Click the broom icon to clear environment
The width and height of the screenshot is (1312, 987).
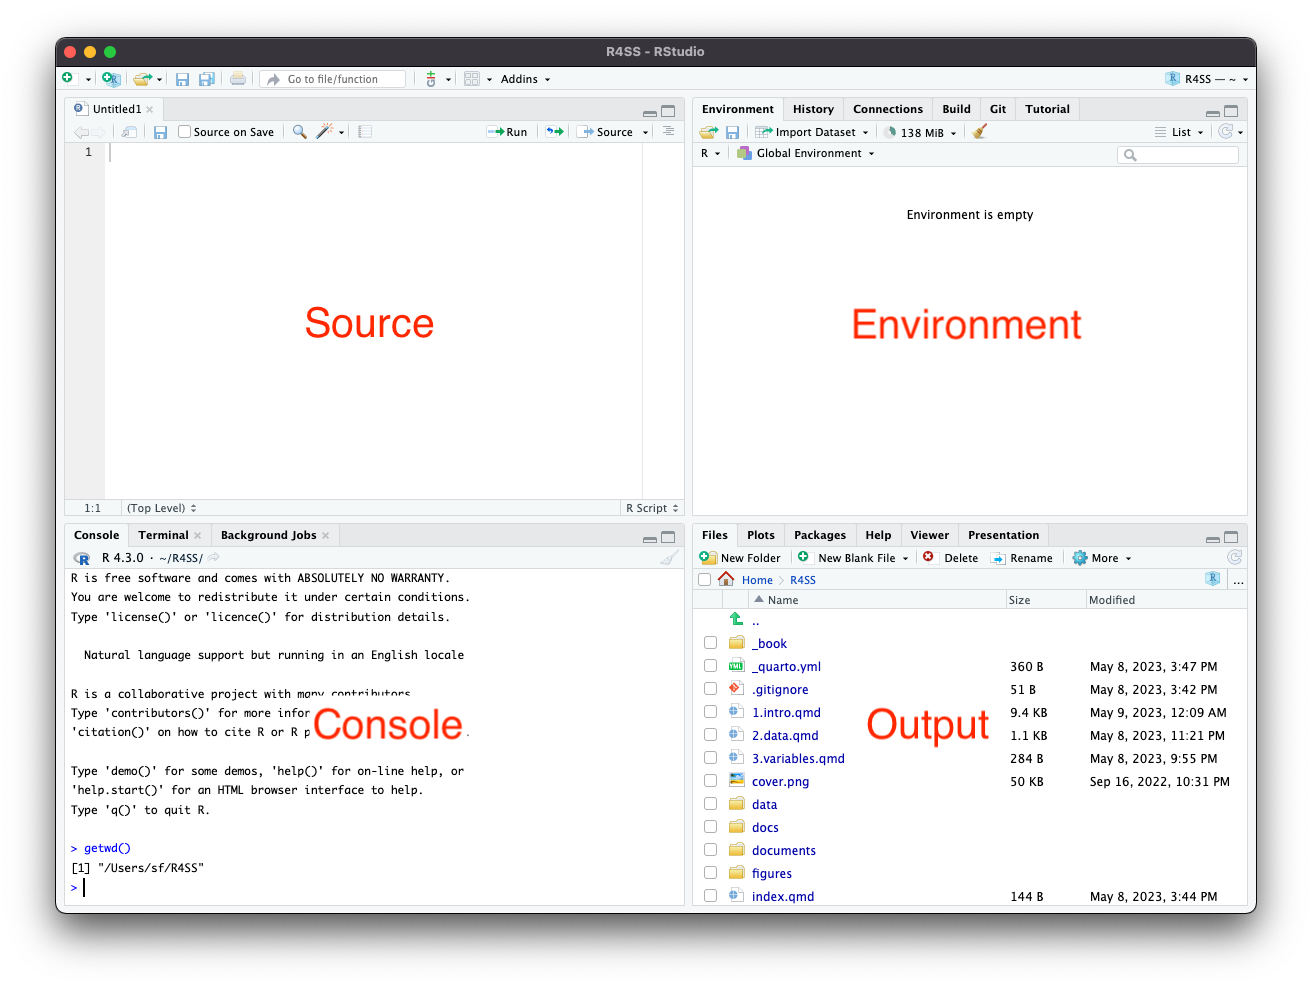tap(980, 132)
